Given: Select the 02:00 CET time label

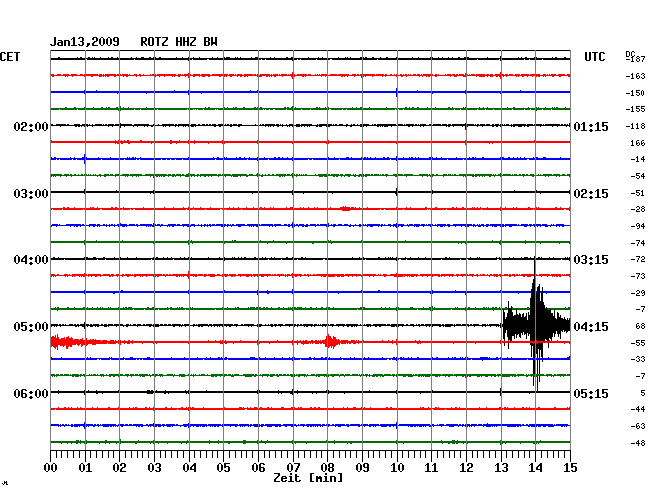Looking at the screenshot, I should pyautogui.click(x=31, y=126).
